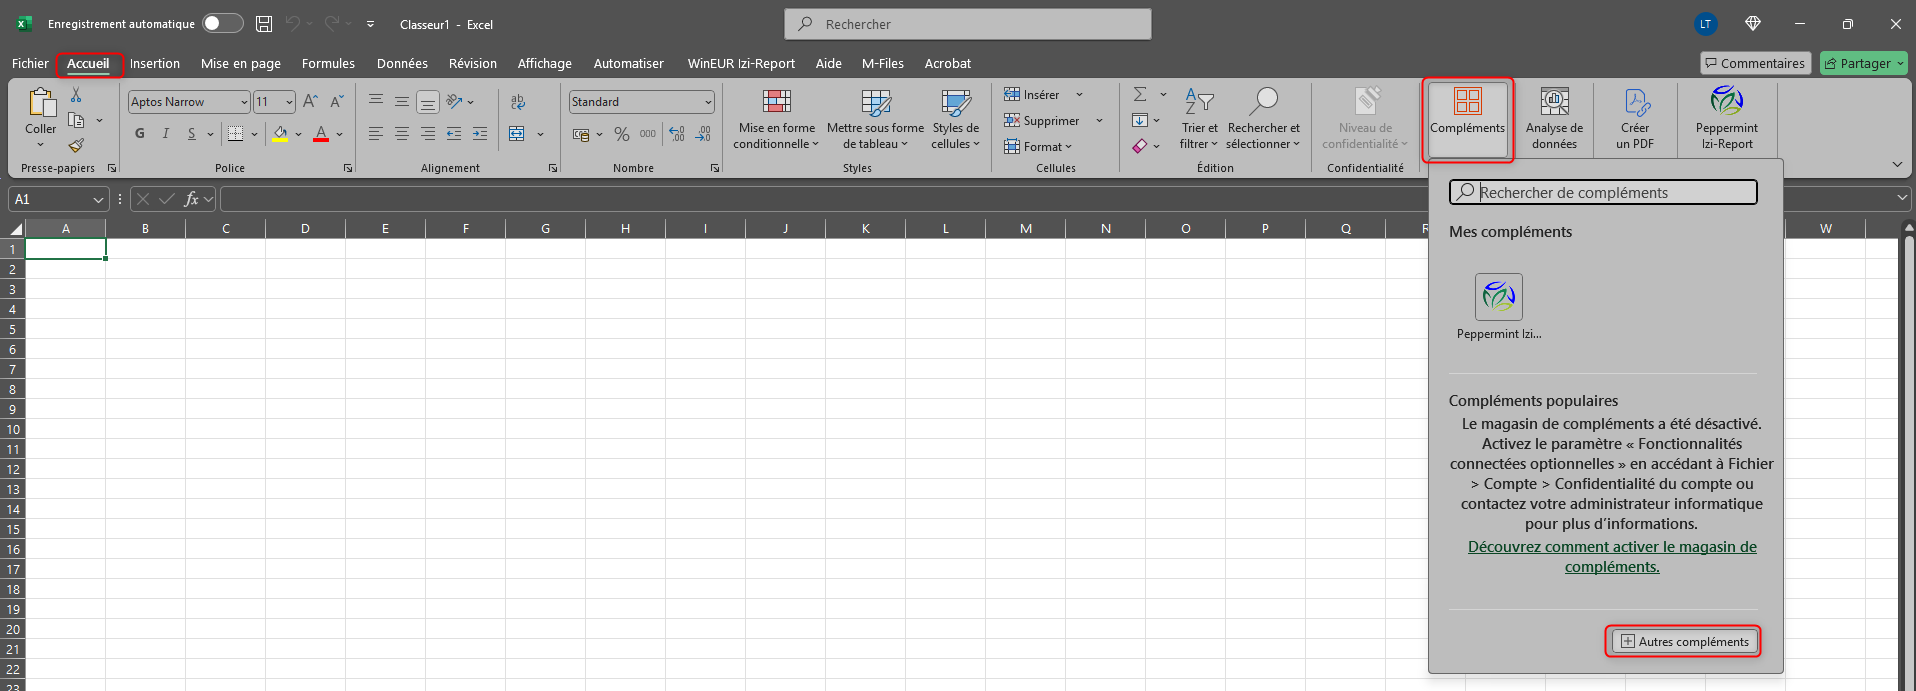1916x691 pixels.
Task: Toggle bottom vertical alignment
Action: pos(428,101)
